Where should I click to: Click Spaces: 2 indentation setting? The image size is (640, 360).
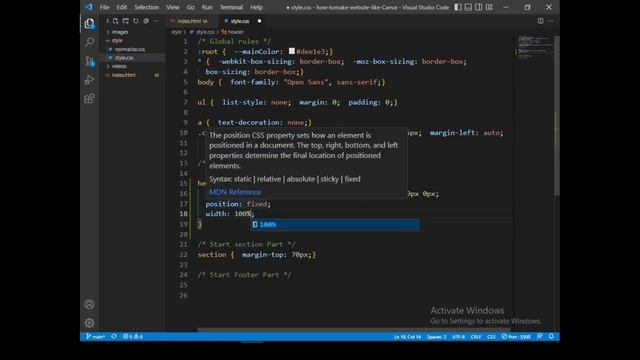click(x=436, y=337)
